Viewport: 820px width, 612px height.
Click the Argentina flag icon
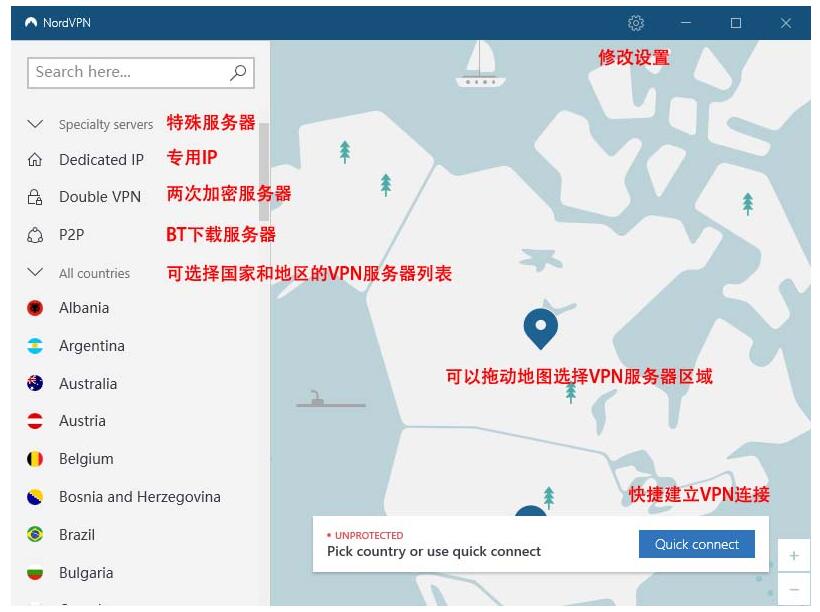click(35, 346)
